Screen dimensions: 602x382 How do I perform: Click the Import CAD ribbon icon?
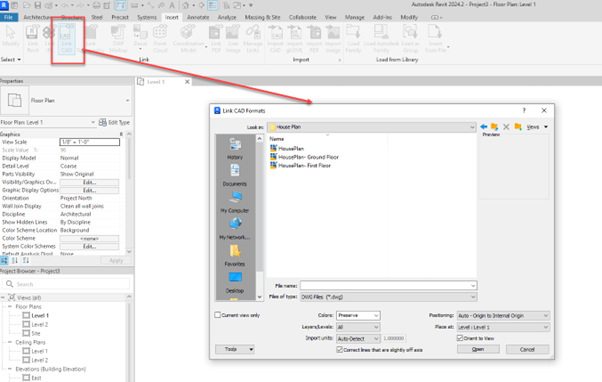(275, 38)
